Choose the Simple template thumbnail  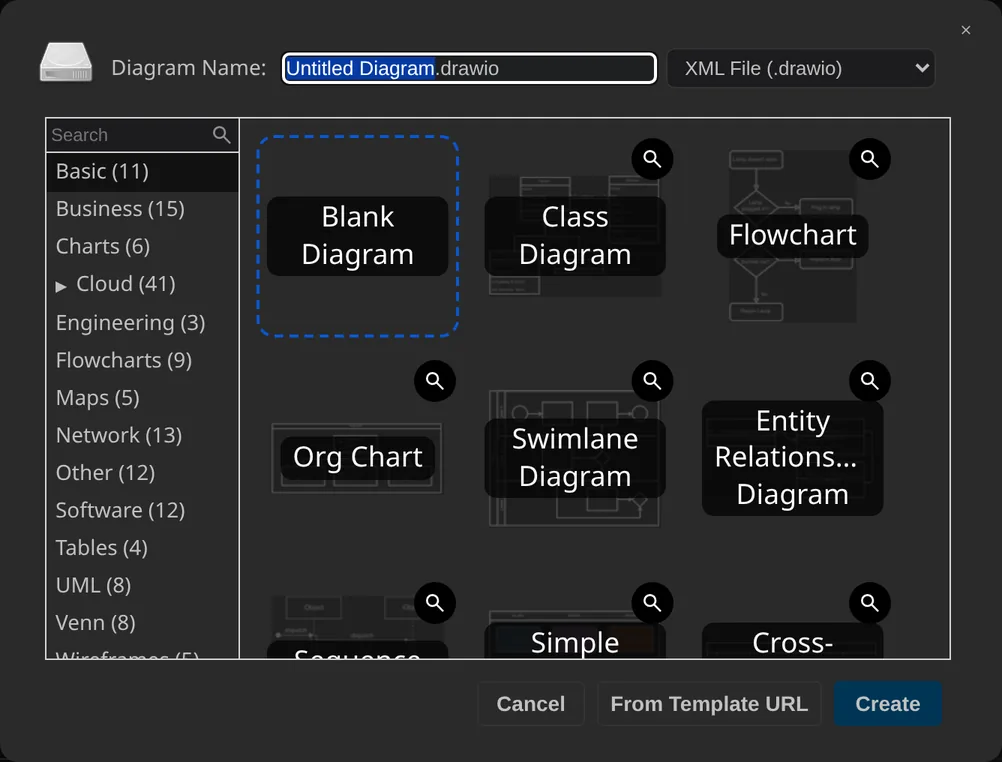(575, 635)
